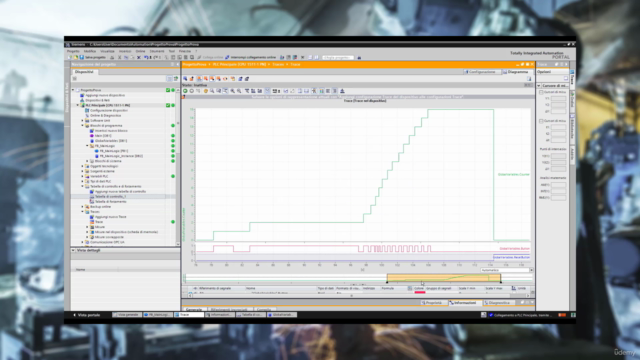Click the Aggiungi nuovo dispositivo icon

82,95
